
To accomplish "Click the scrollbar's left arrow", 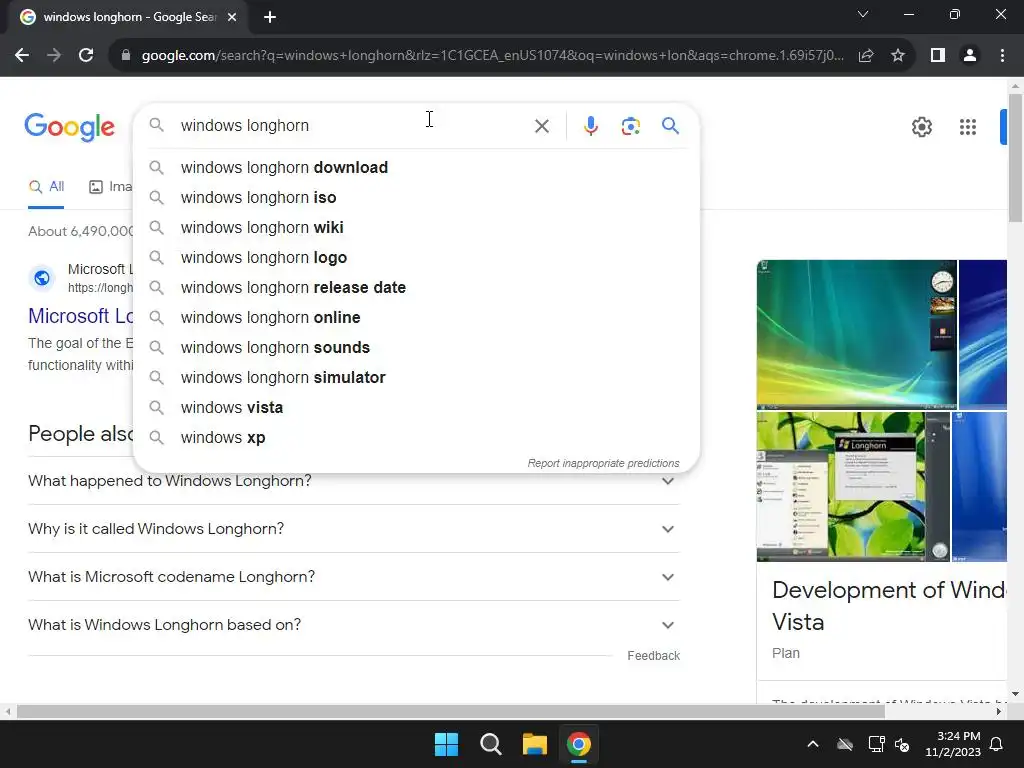I will click(x=7, y=711).
